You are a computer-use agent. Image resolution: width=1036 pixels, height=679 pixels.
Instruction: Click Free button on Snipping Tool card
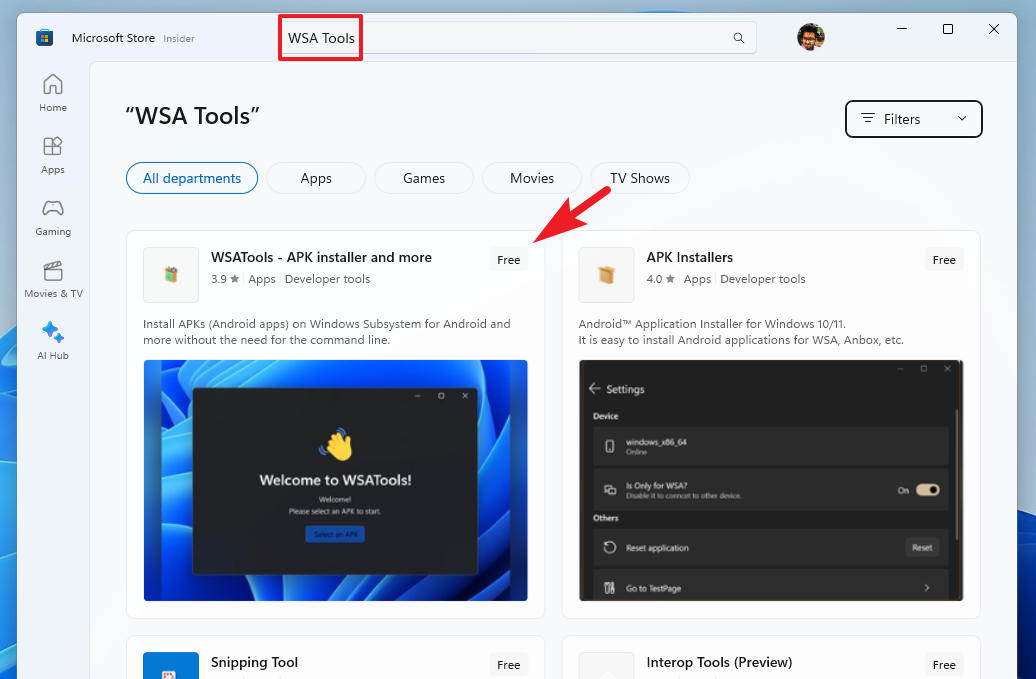tap(509, 665)
